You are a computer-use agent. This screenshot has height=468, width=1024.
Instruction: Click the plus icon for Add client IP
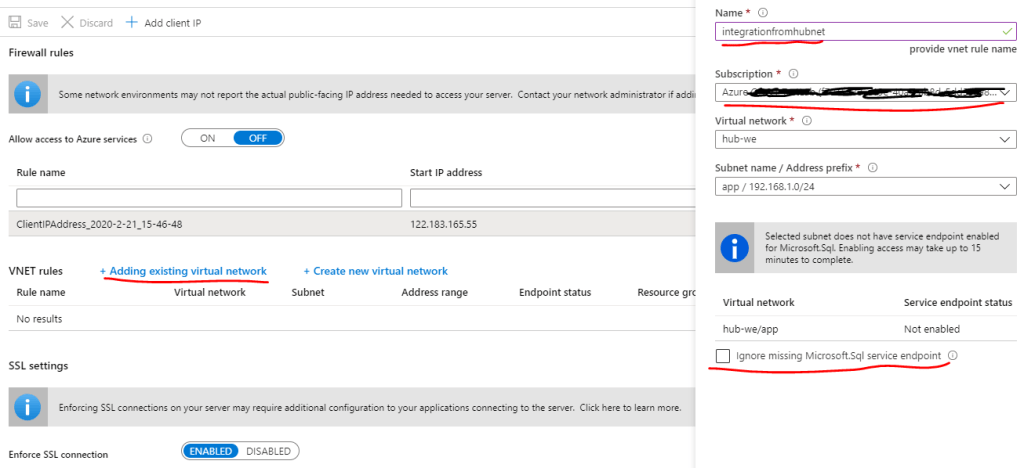(131, 22)
